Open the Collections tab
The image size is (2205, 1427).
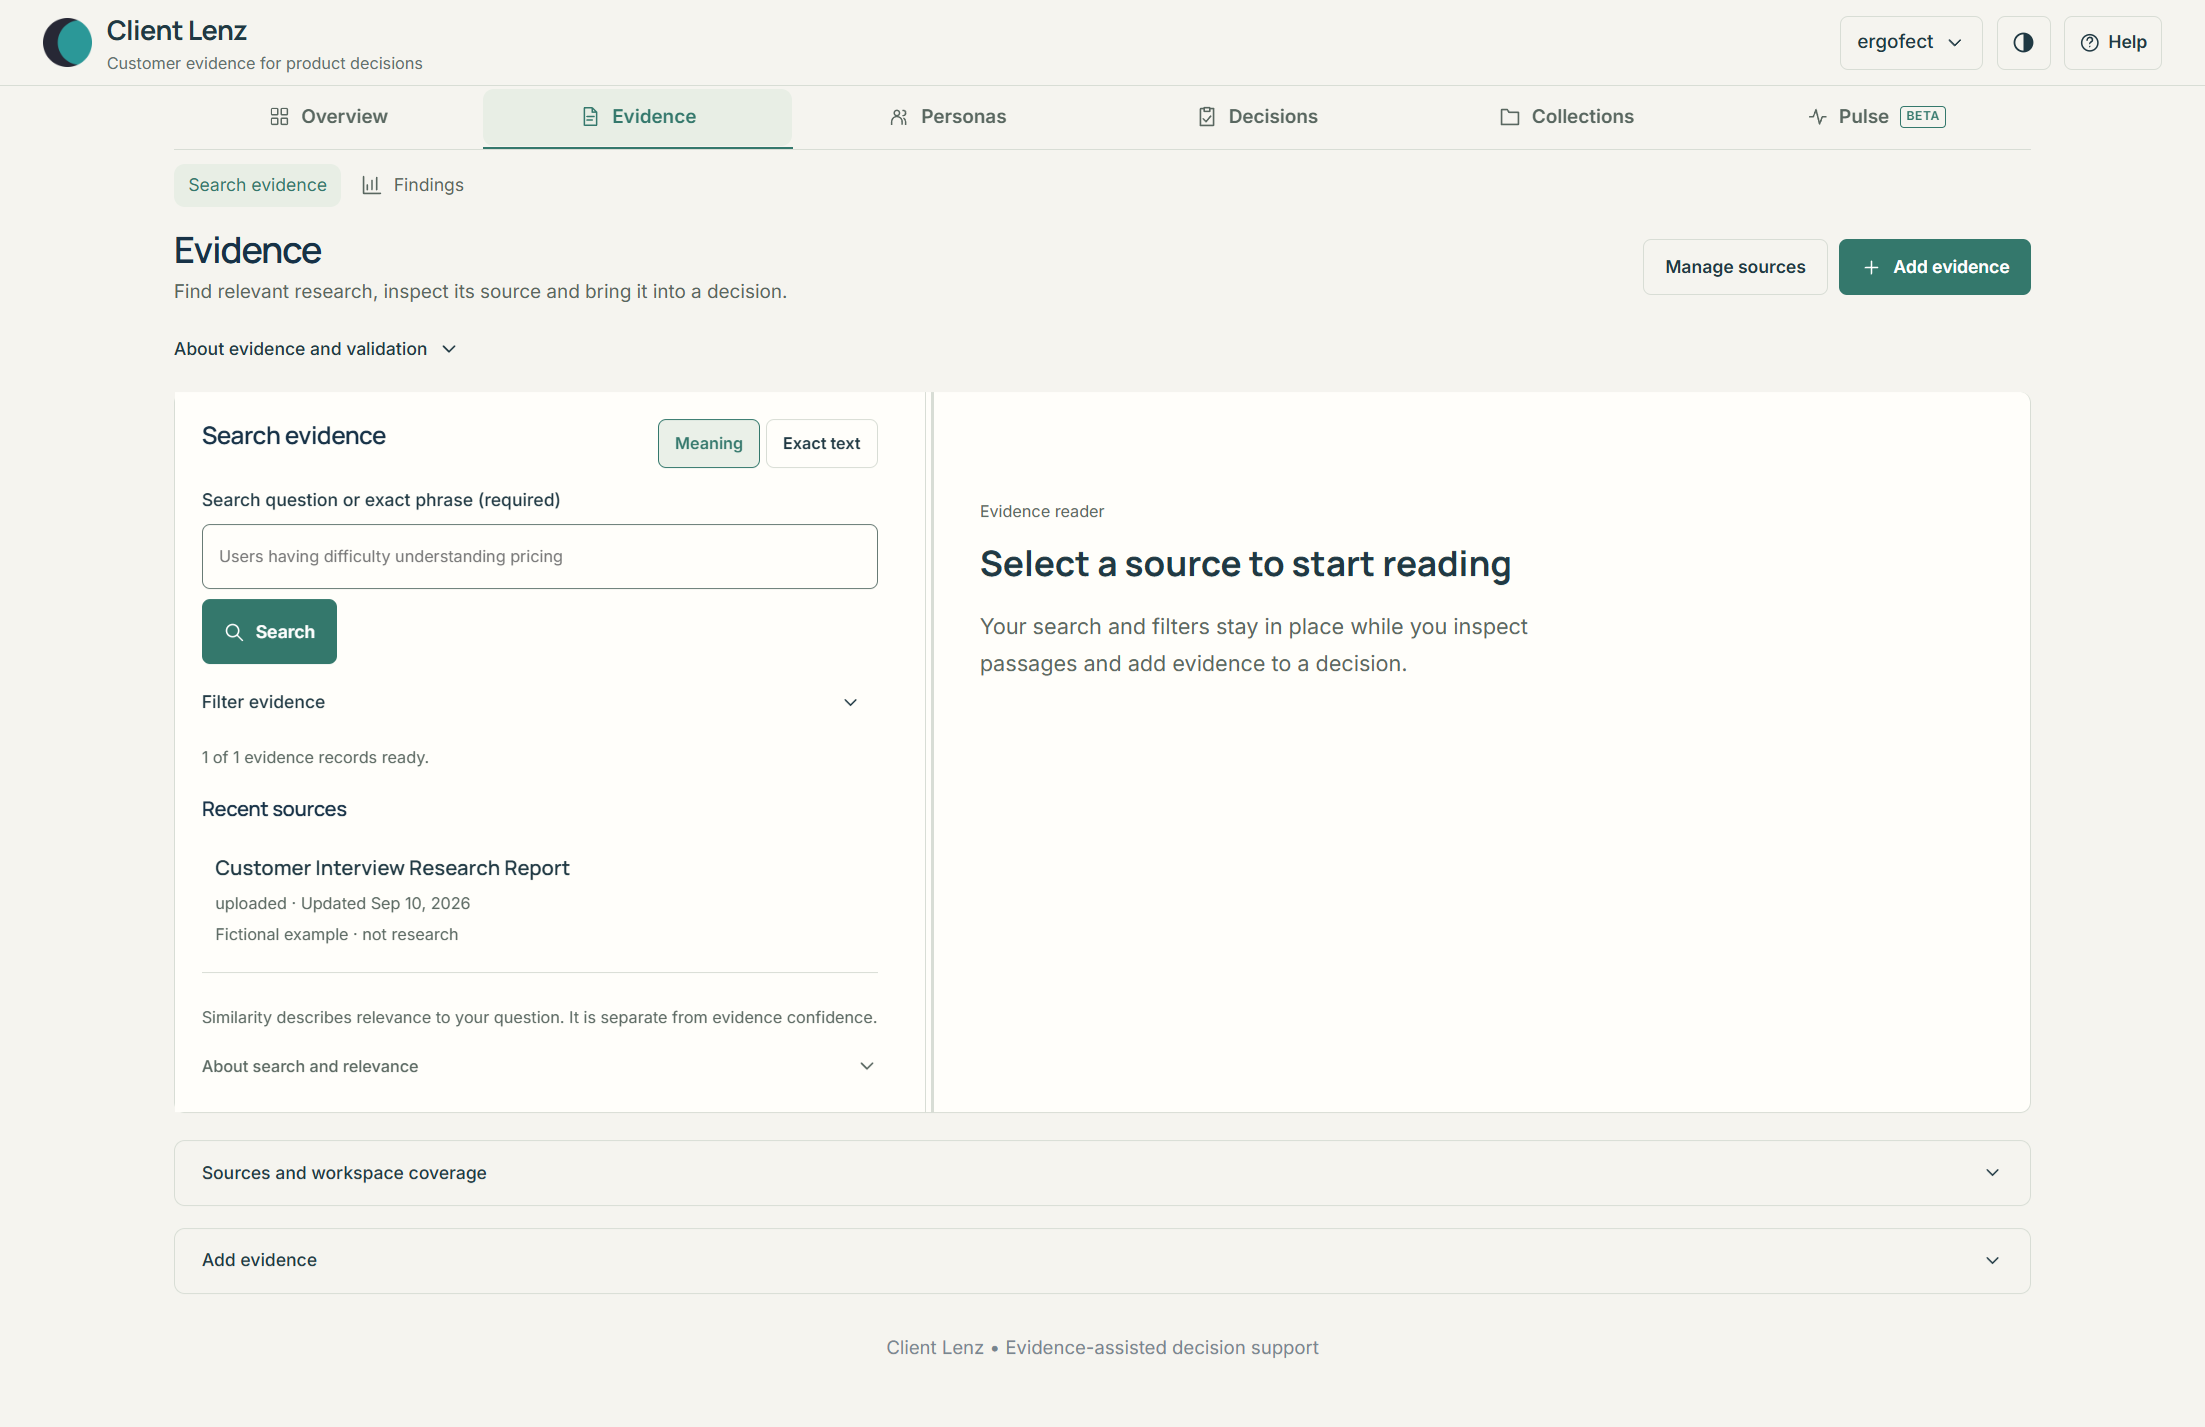tap(1566, 117)
